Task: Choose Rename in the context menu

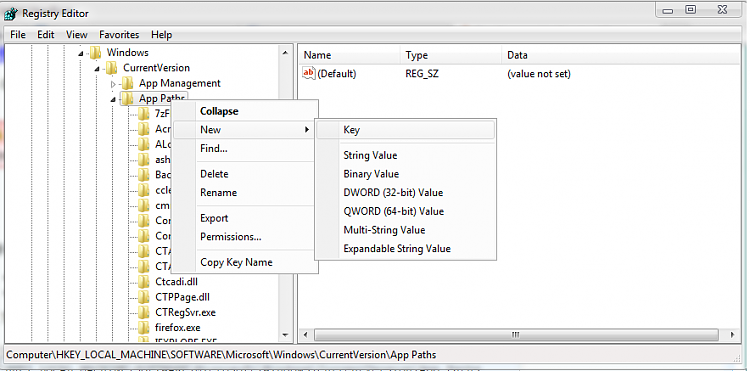Action: coord(245,193)
